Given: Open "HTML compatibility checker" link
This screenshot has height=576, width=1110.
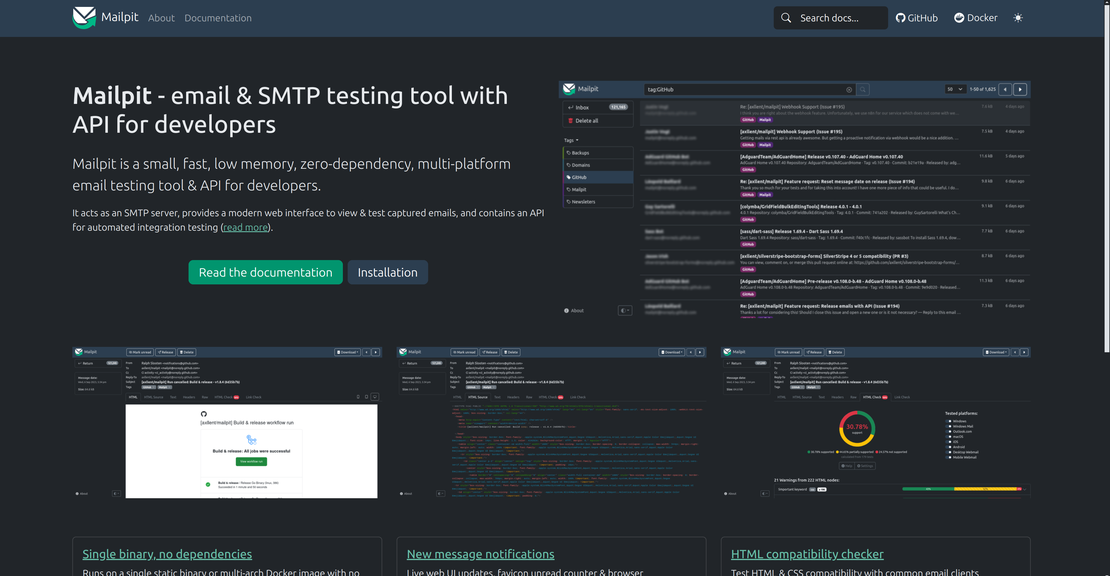Looking at the screenshot, I should click(807, 554).
